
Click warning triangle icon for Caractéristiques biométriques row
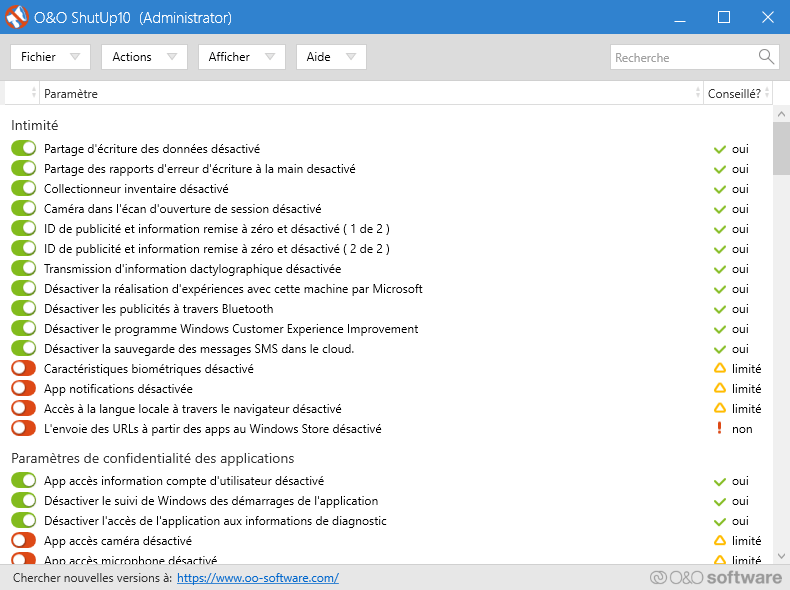point(719,368)
